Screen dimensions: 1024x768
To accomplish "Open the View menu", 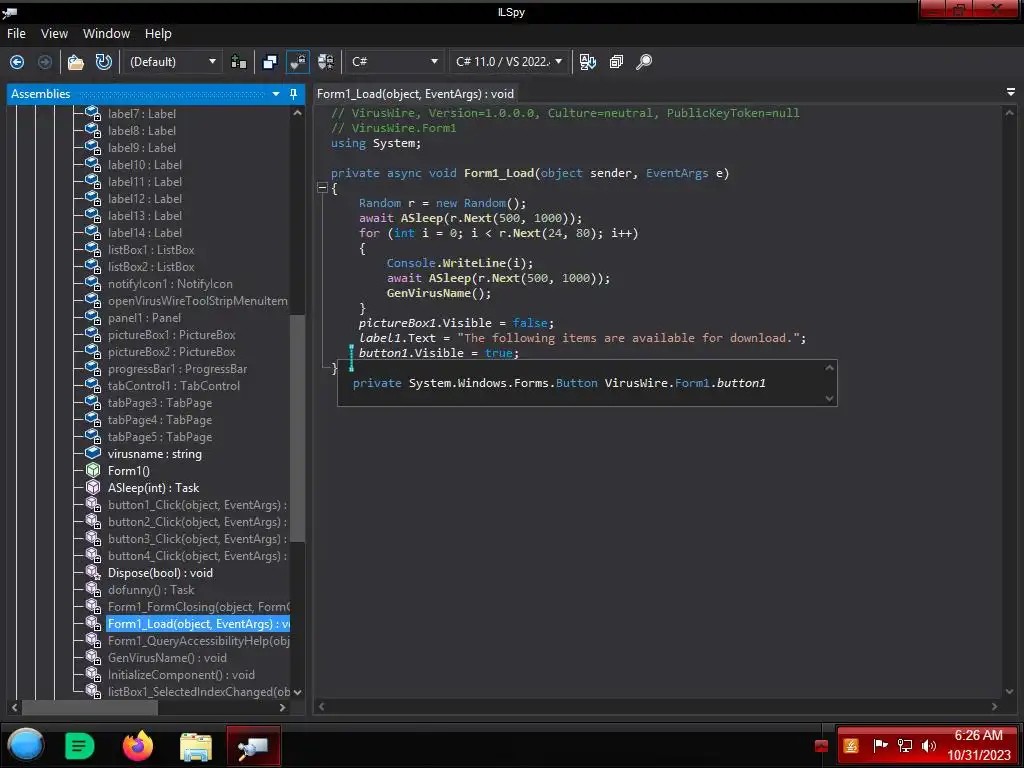I will [x=54, y=33].
